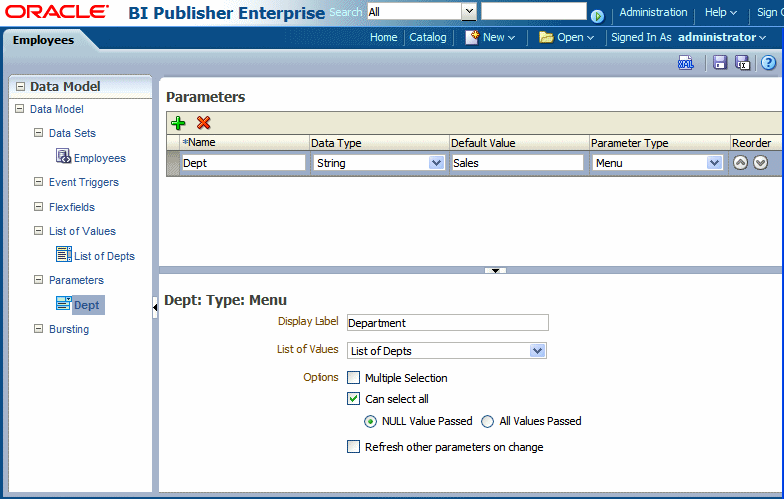The width and height of the screenshot is (784, 499).
Task: Go to Home link
Action: pyautogui.click(x=384, y=38)
